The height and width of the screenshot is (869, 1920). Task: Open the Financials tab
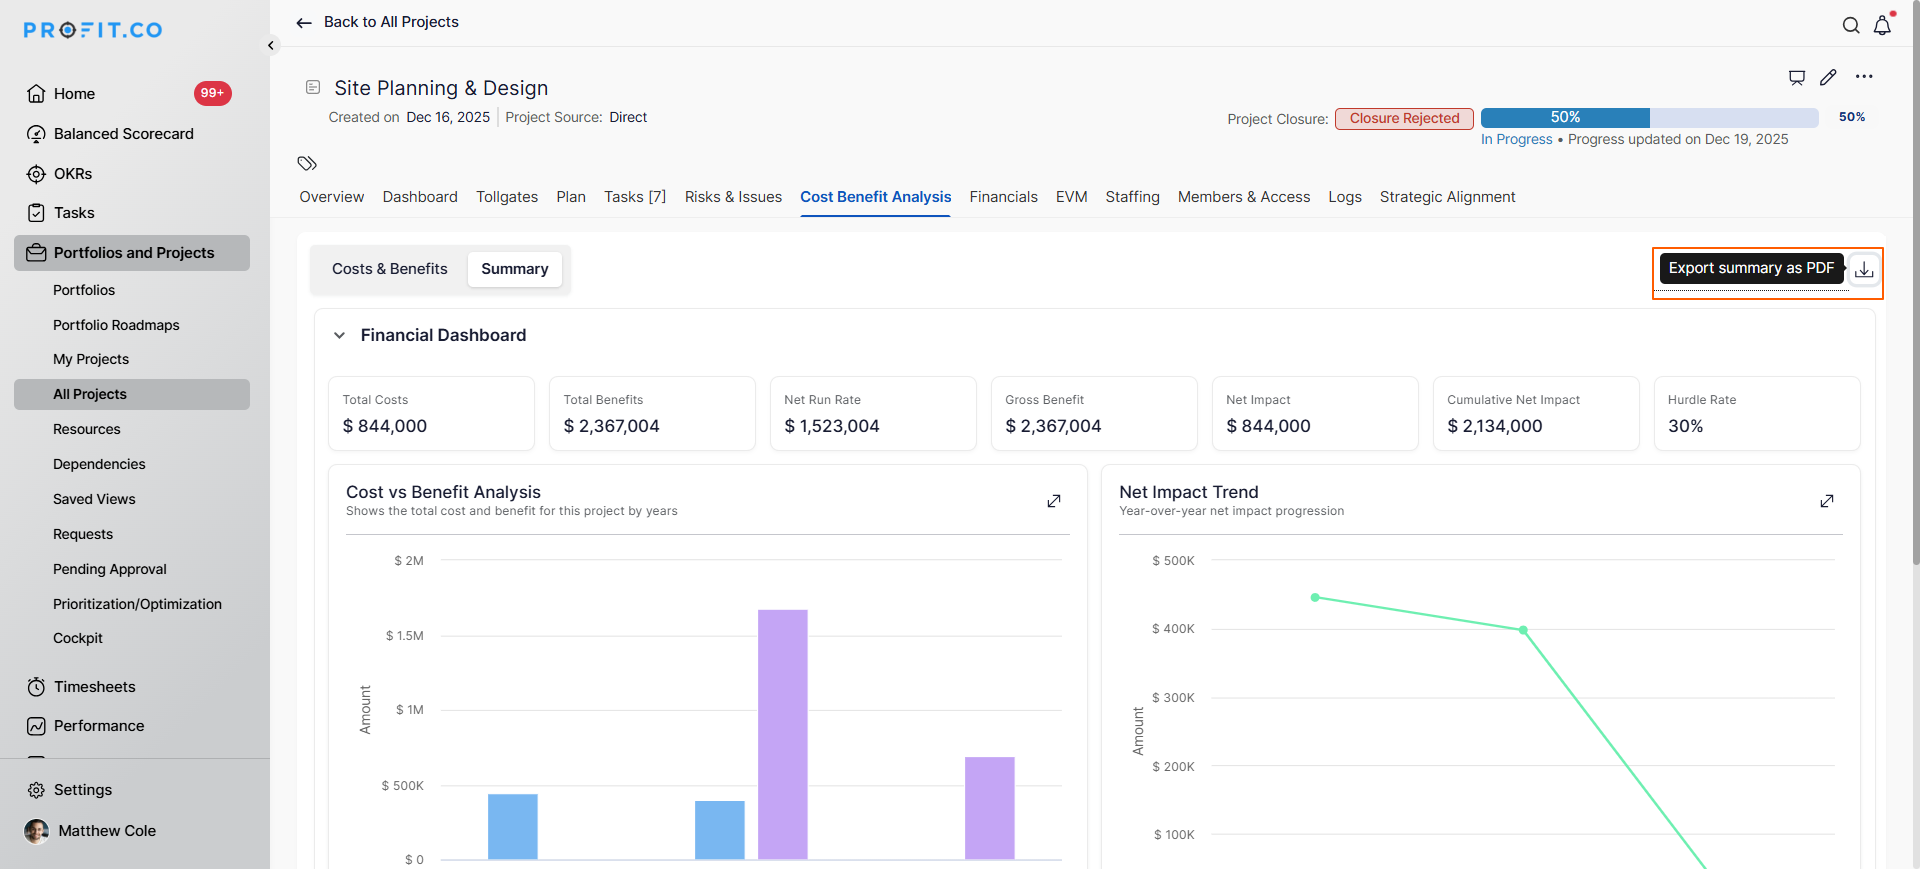pos(1003,197)
